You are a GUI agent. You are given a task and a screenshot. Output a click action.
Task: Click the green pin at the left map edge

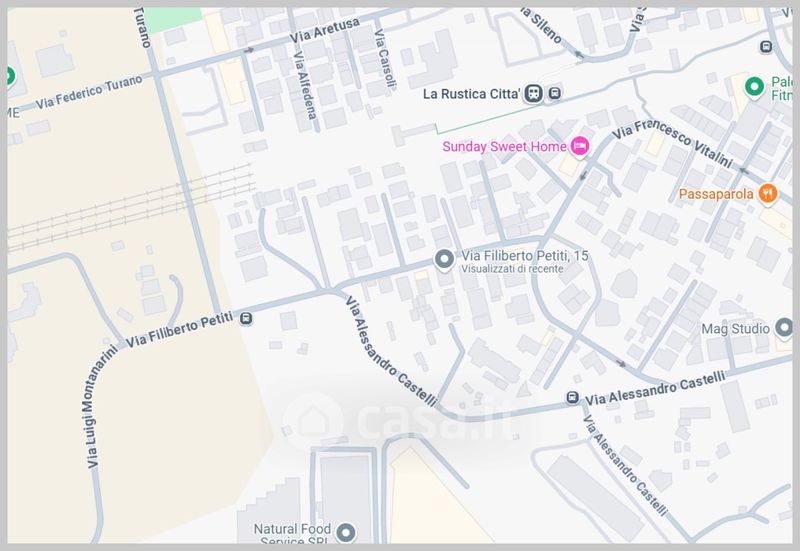click(x=10, y=77)
